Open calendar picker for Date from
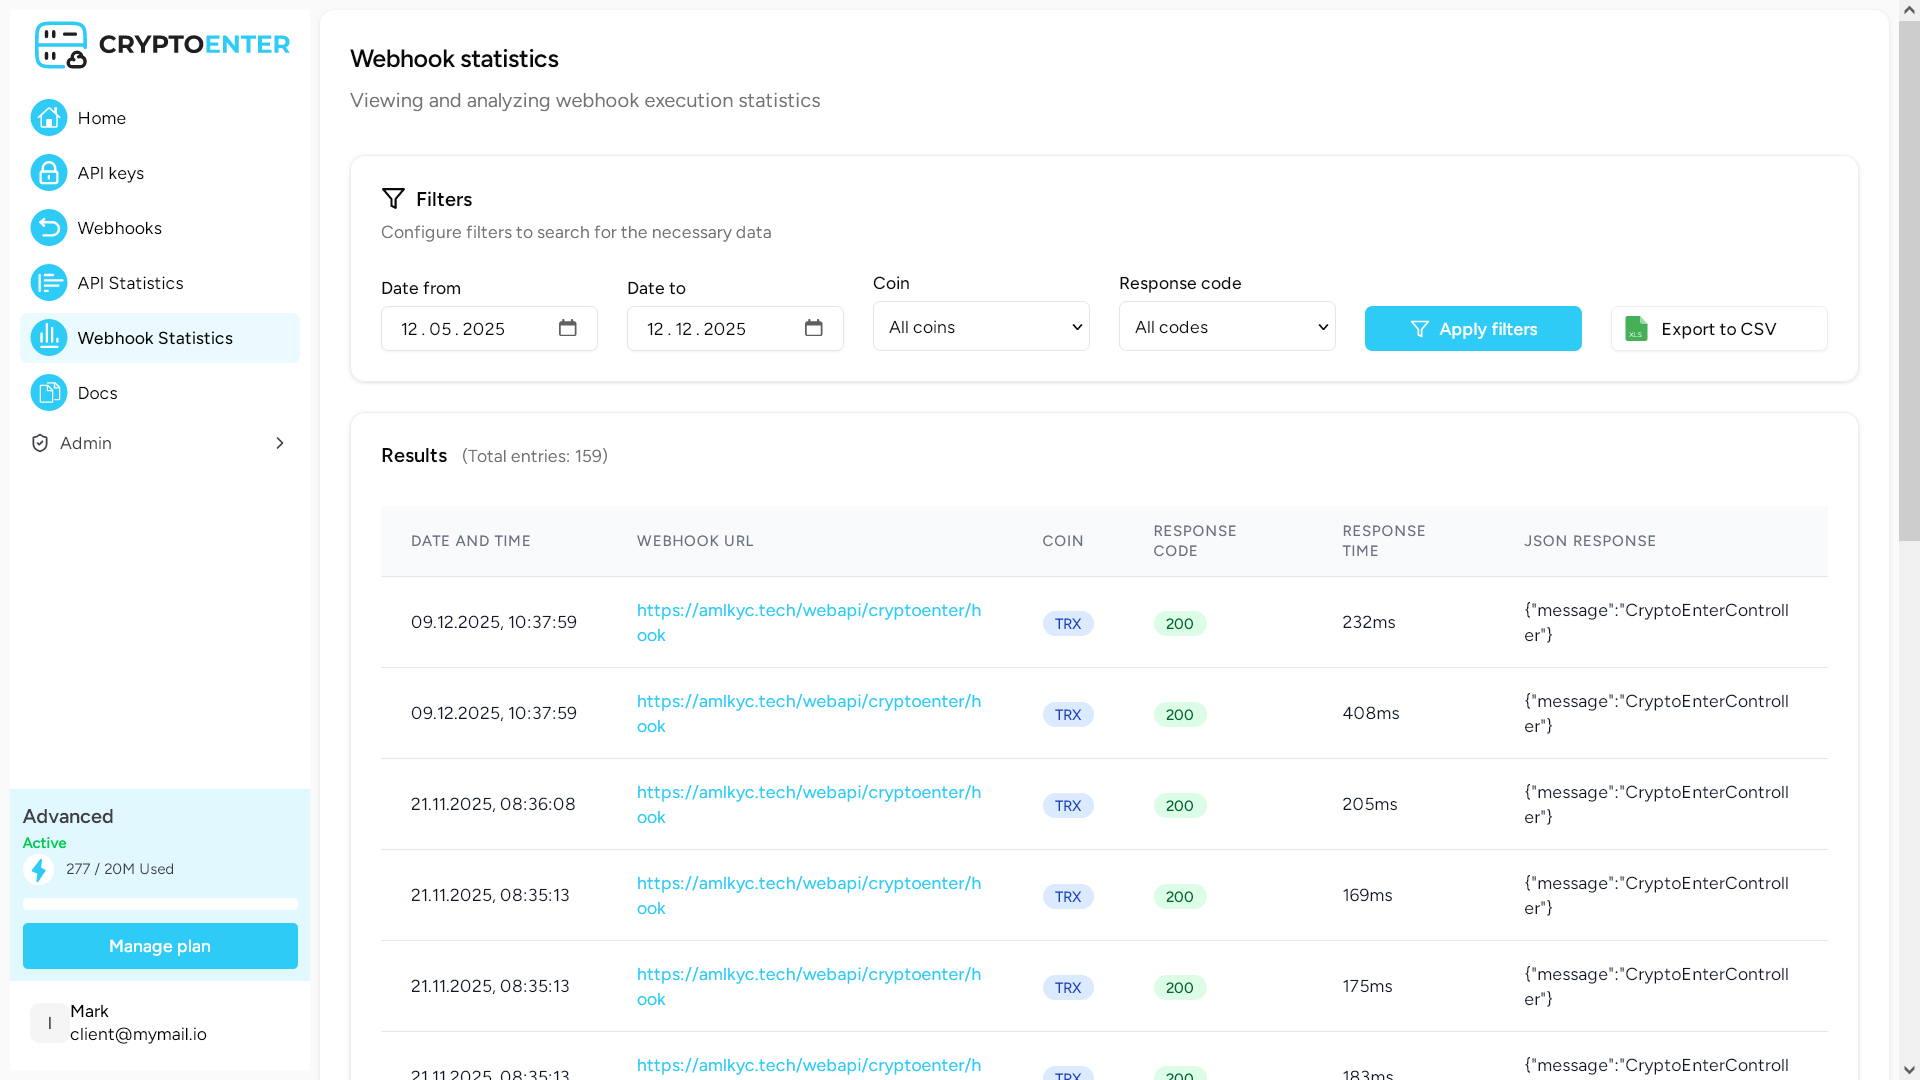The width and height of the screenshot is (1920, 1080). (x=567, y=328)
